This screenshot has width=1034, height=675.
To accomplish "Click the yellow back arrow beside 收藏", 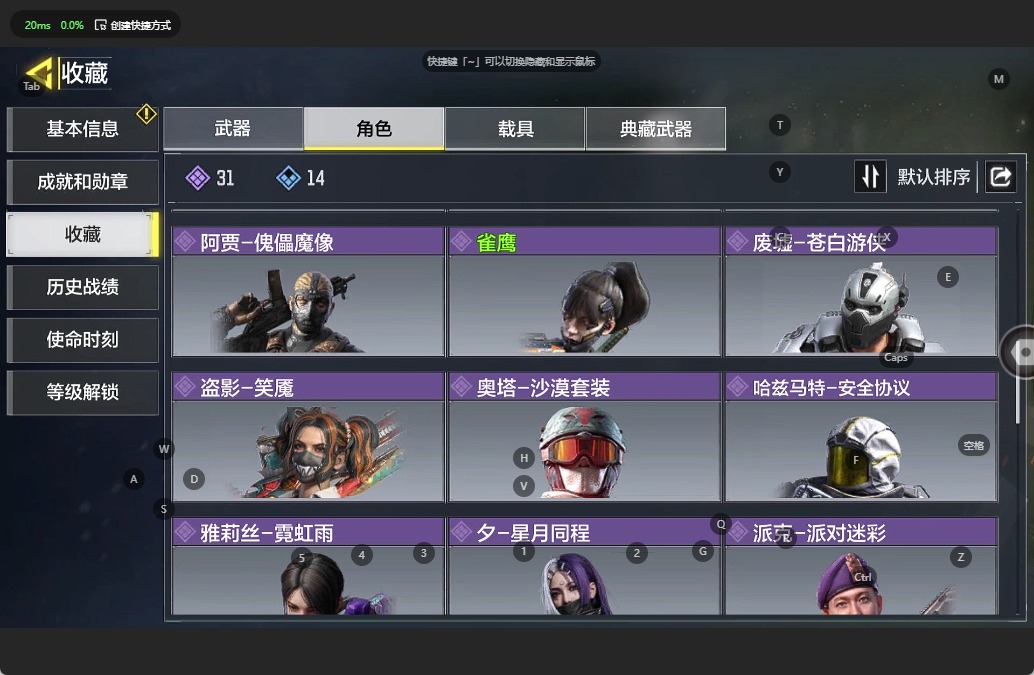I will coord(39,73).
